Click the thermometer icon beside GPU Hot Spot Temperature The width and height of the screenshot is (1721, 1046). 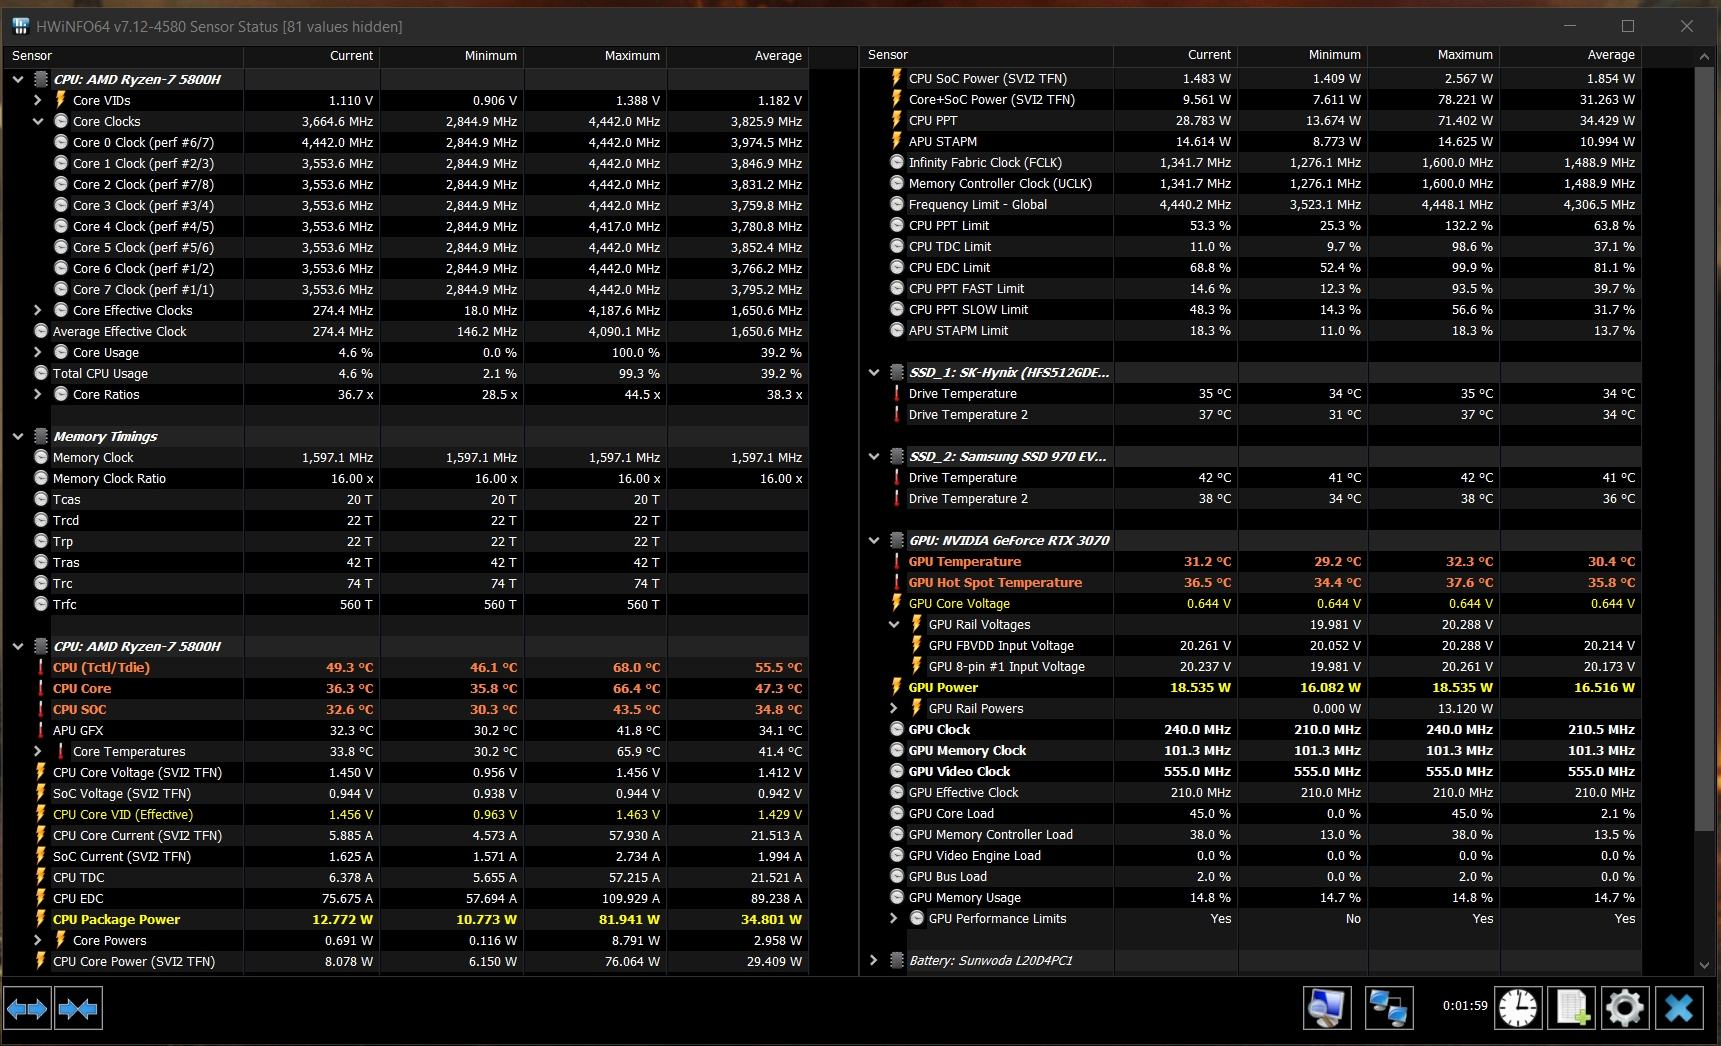pyautogui.click(x=897, y=582)
